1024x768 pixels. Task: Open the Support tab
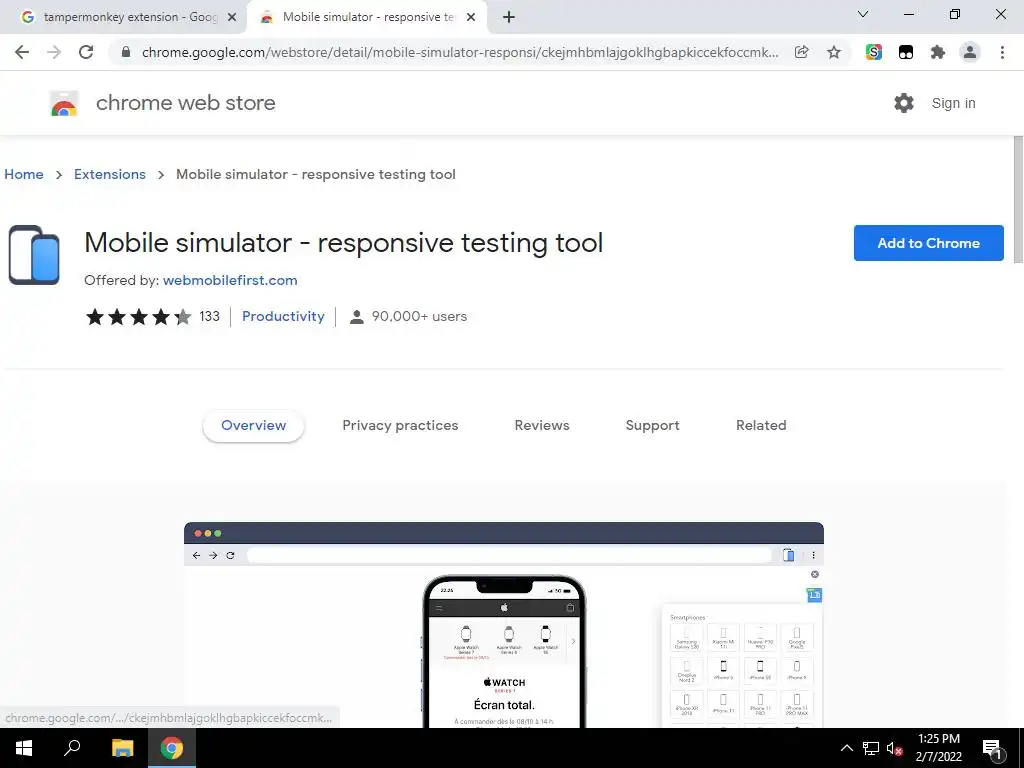click(x=652, y=425)
